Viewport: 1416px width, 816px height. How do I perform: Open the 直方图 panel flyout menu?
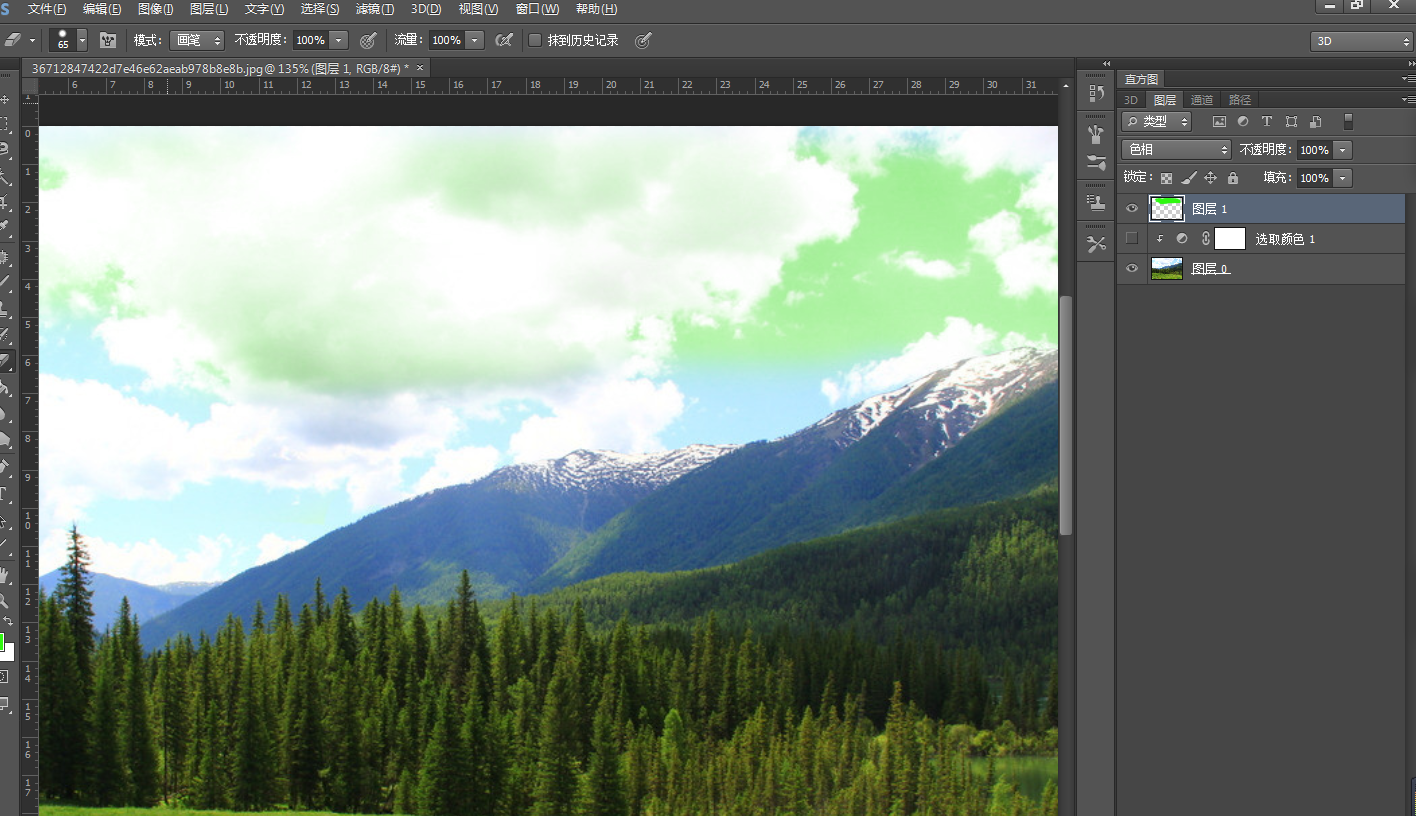1408,79
